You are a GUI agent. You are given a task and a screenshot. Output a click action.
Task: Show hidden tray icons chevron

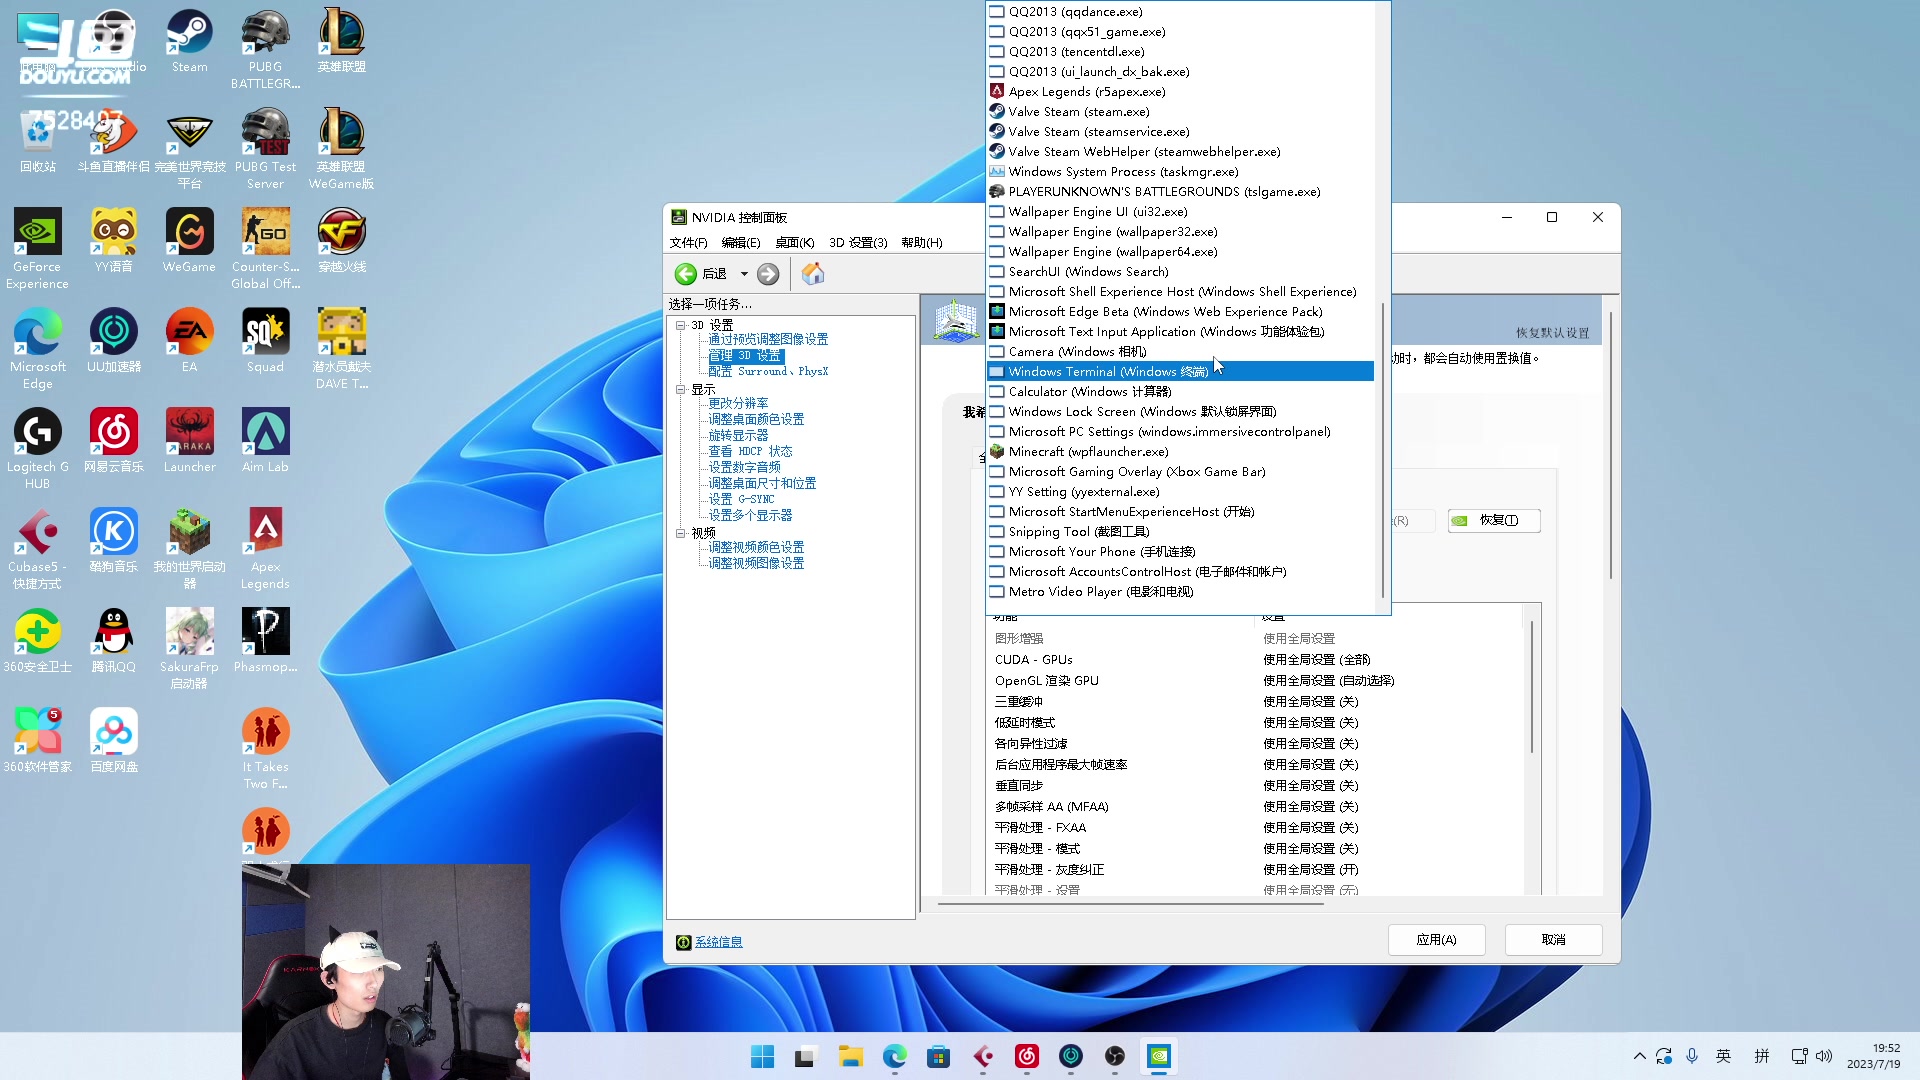click(x=1640, y=1056)
